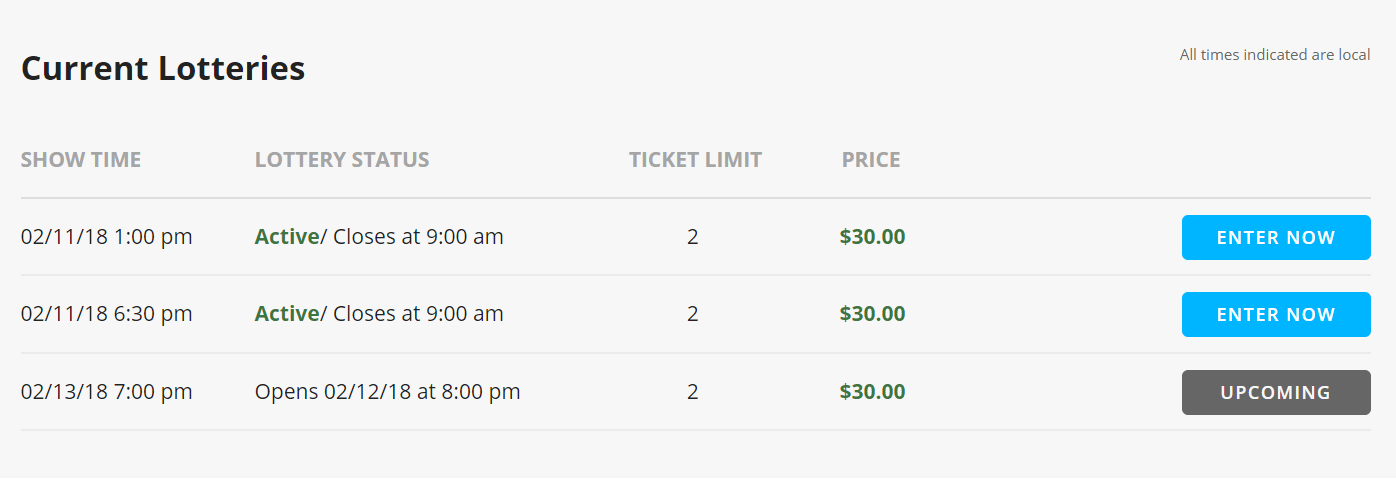Click the Price column header
Screen dimensions: 1396x479
871,160
